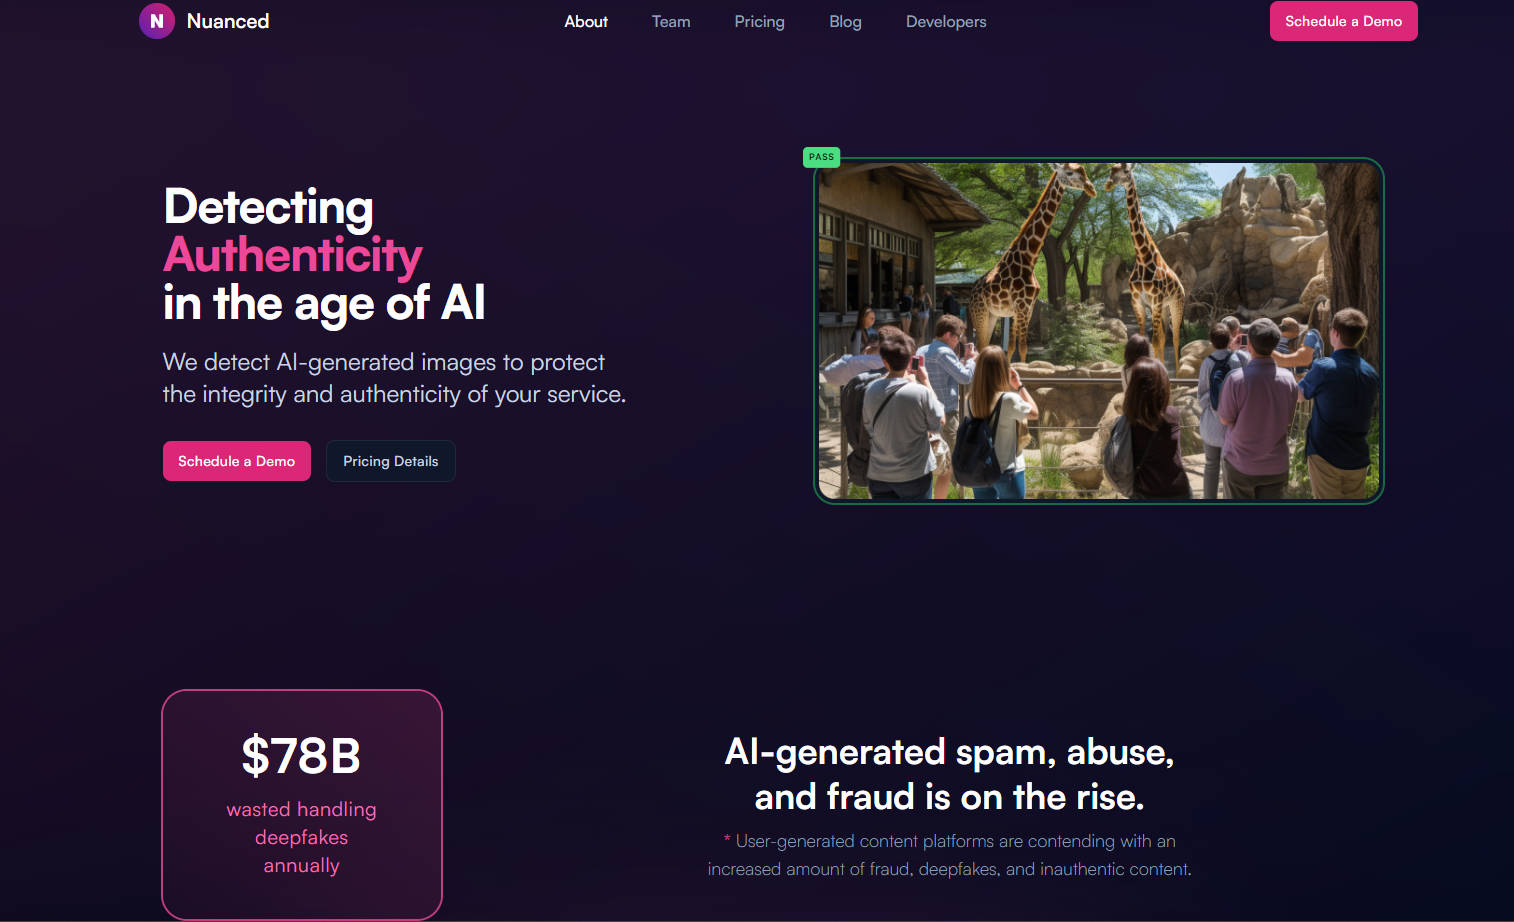Open Pricing Details
Viewport: 1514px width, 922px height.
[391, 461]
